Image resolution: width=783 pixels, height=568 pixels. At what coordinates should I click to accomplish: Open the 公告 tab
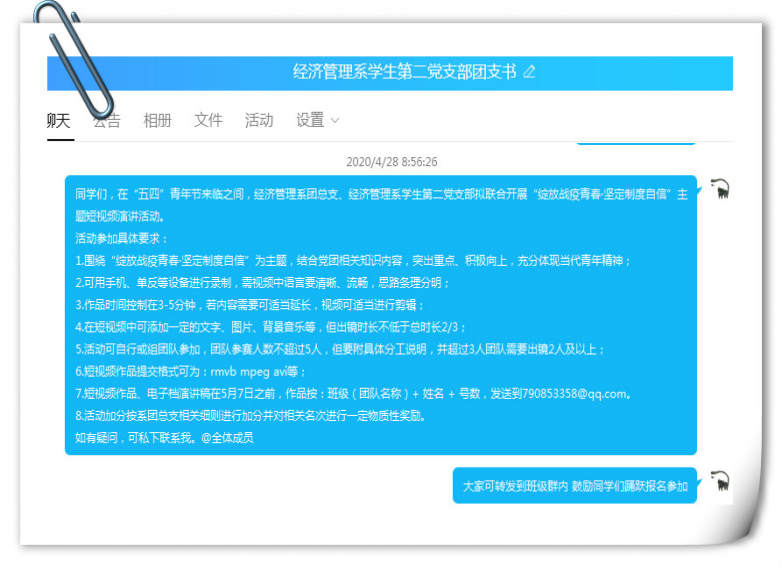(107, 121)
